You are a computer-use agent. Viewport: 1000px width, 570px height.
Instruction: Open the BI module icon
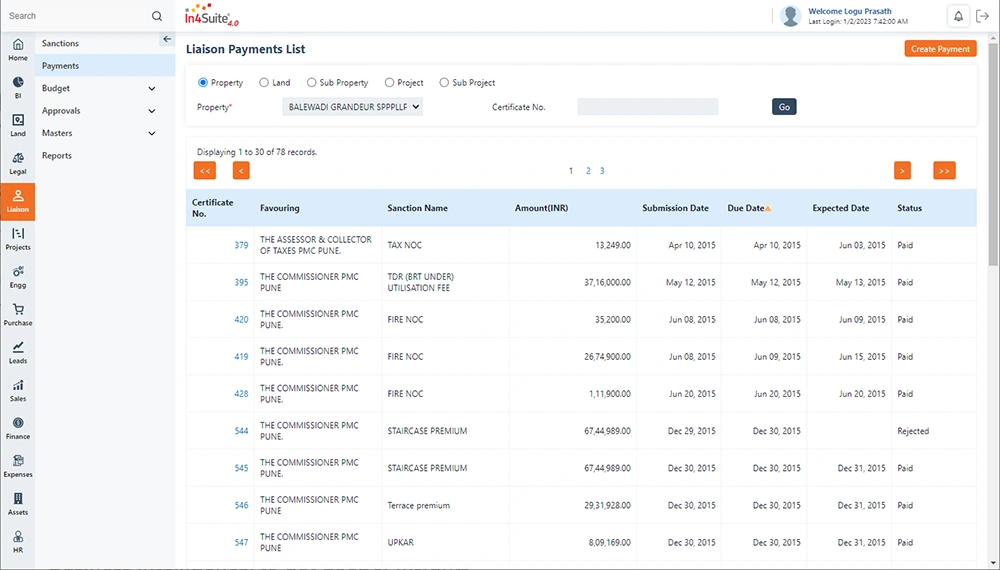tap(18, 88)
